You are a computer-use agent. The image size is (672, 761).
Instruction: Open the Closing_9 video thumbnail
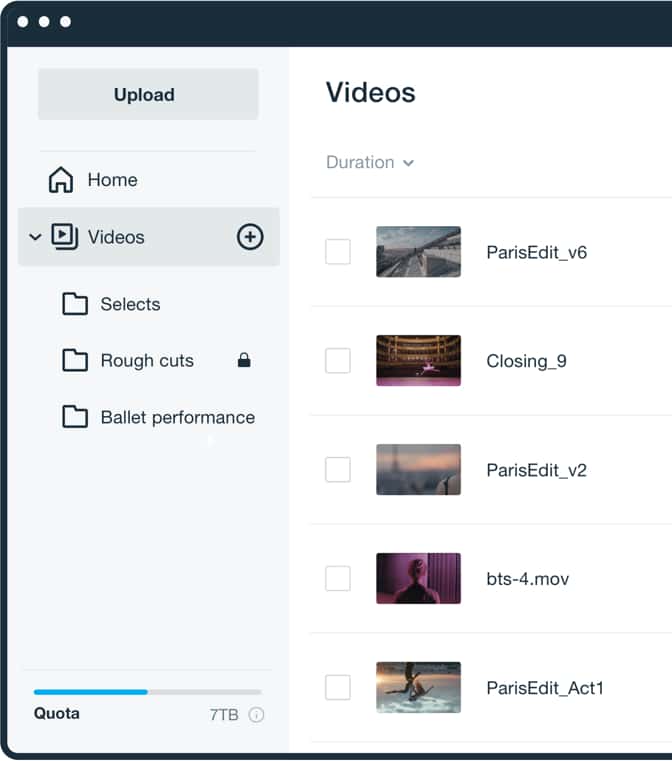tap(418, 360)
